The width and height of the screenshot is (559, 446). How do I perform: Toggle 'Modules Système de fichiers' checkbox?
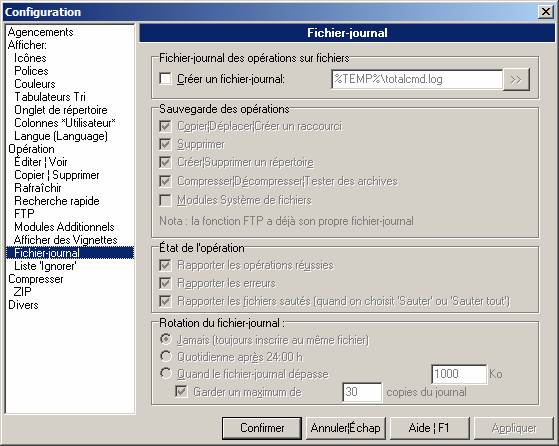(165, 200)
